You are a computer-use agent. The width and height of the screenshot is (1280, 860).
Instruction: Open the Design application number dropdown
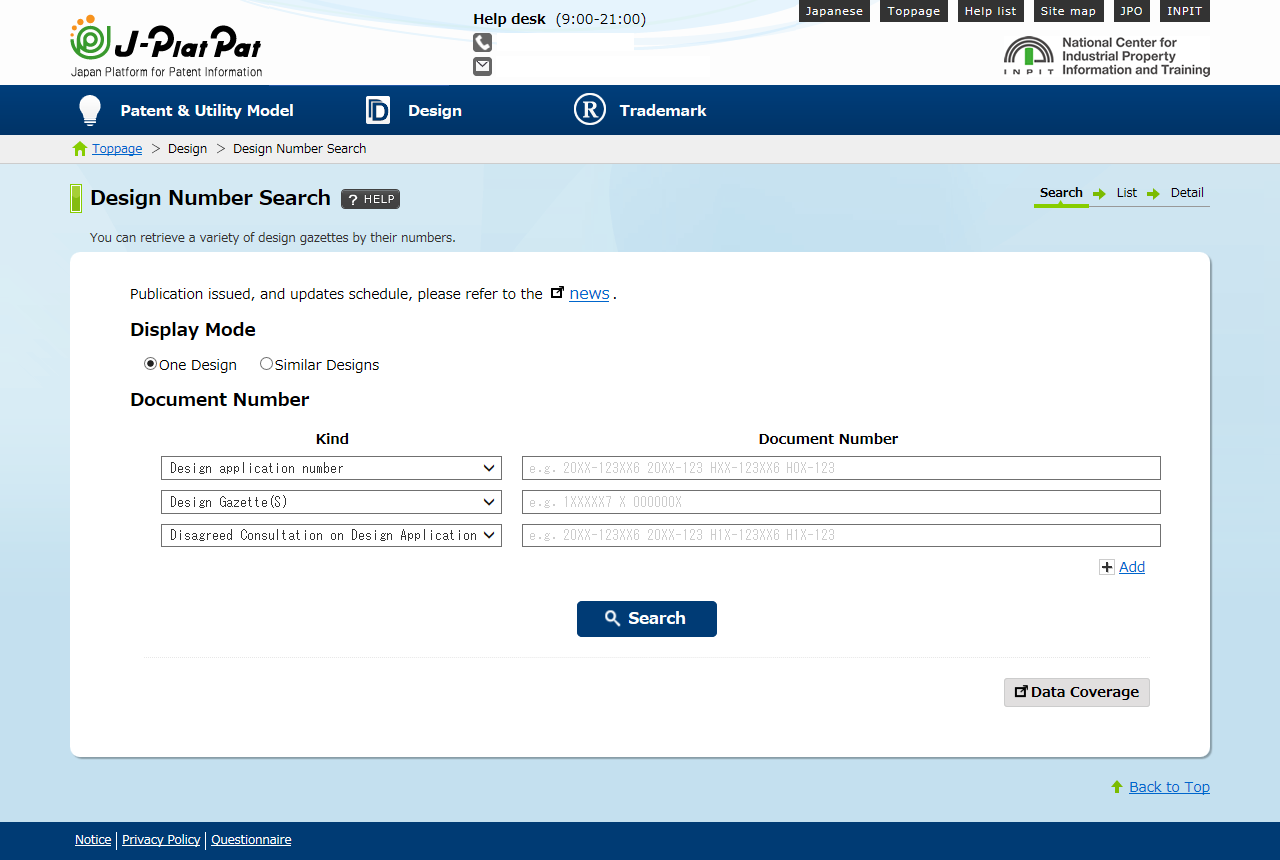[331, 467]
